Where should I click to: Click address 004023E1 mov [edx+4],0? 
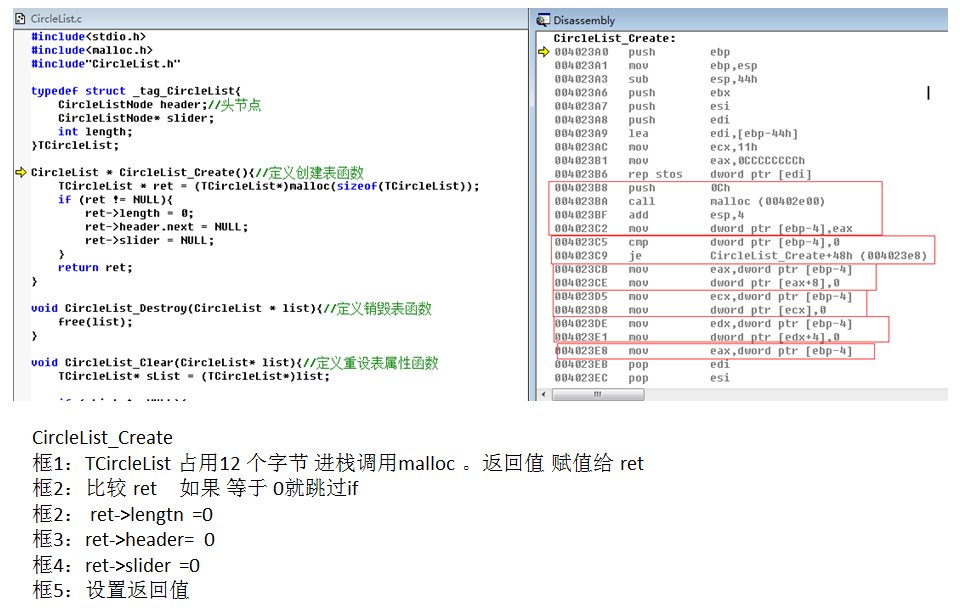(697, 337)
